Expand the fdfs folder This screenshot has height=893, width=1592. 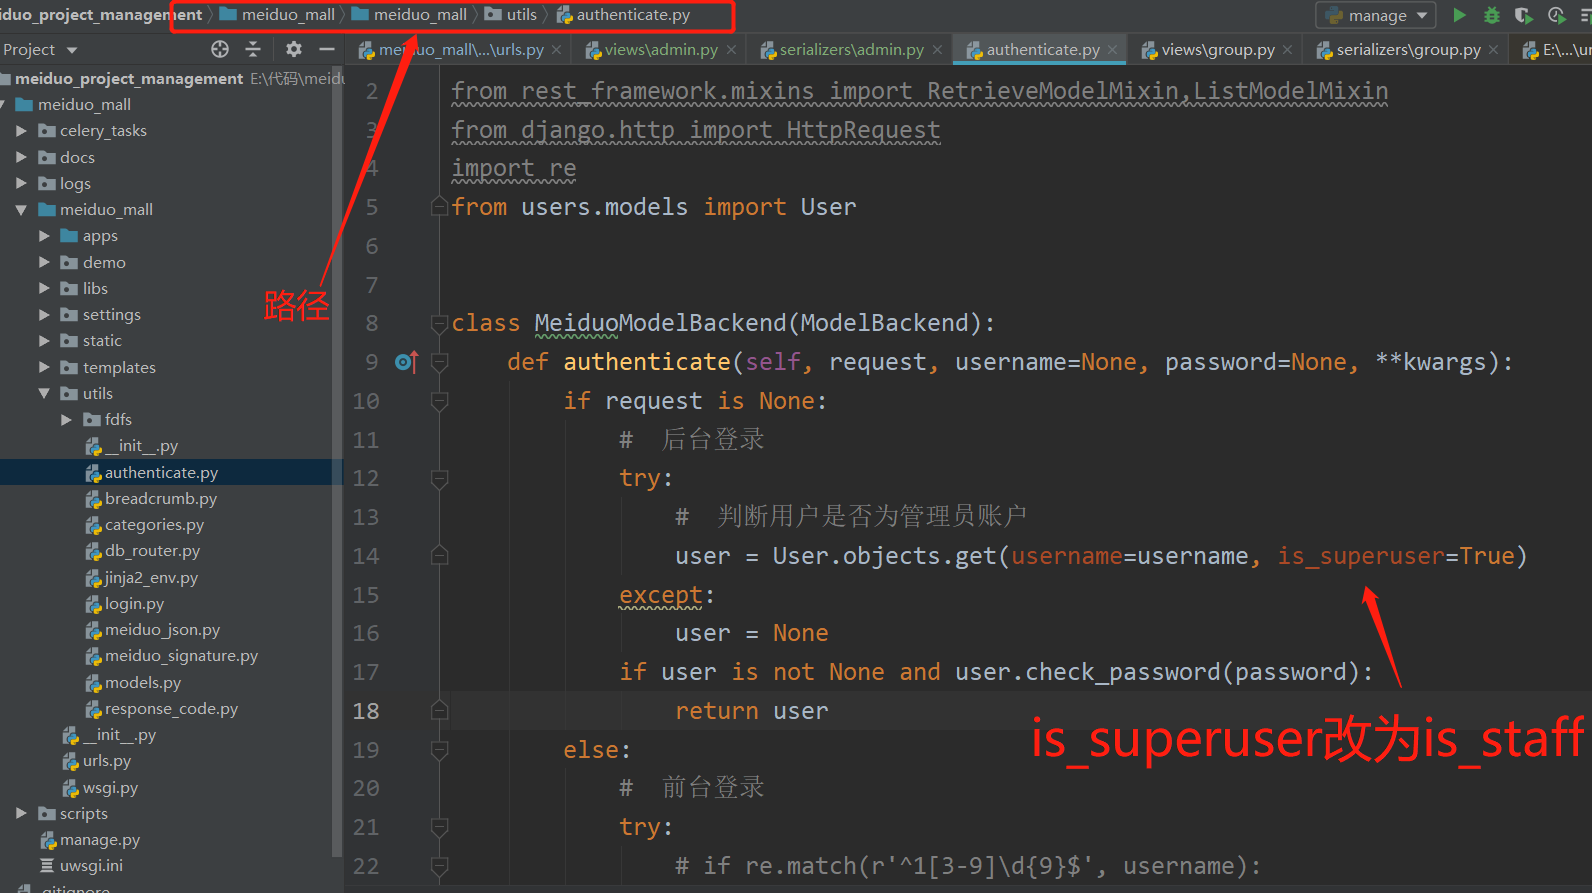point(67,419)
